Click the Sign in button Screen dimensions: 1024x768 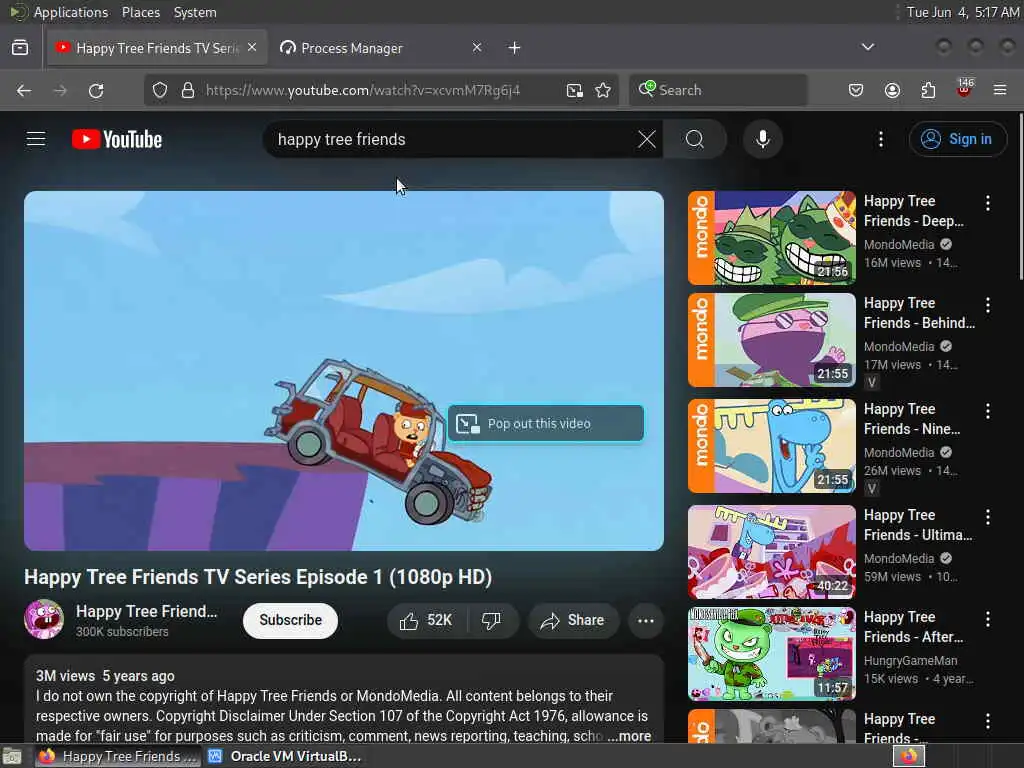[957, 139]
